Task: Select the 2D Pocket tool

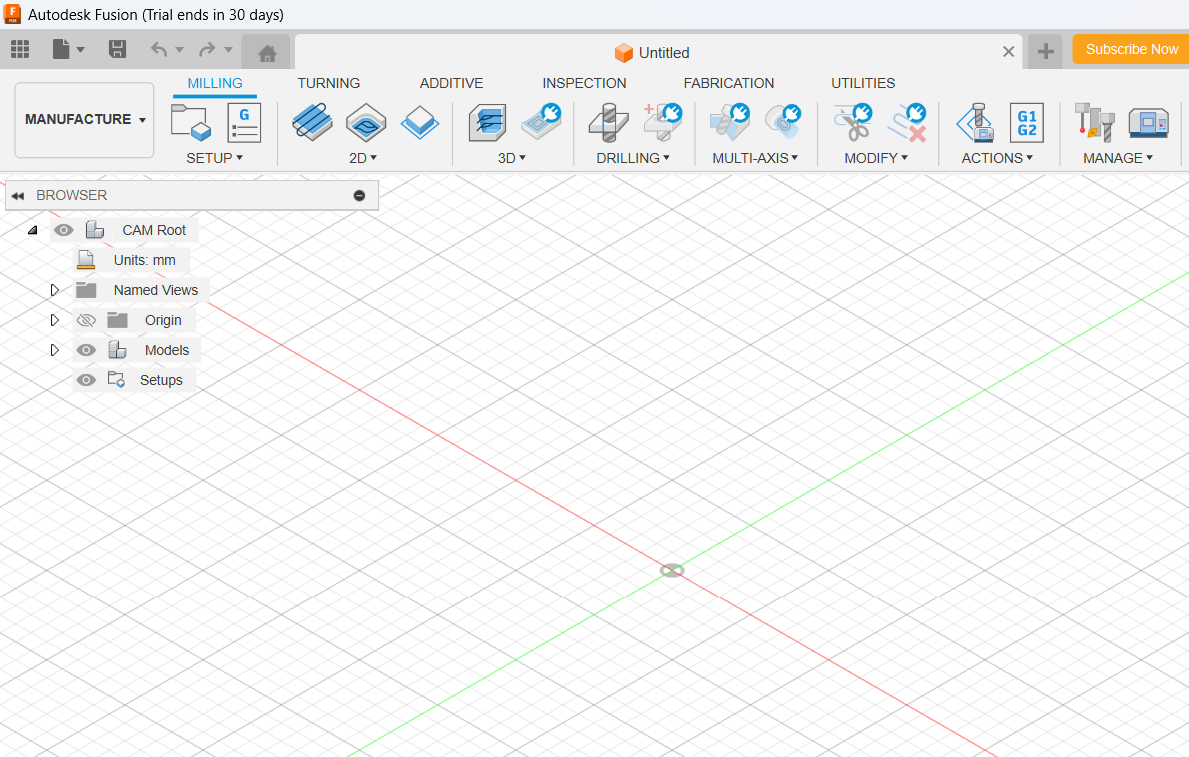Action: coord(366,122)
